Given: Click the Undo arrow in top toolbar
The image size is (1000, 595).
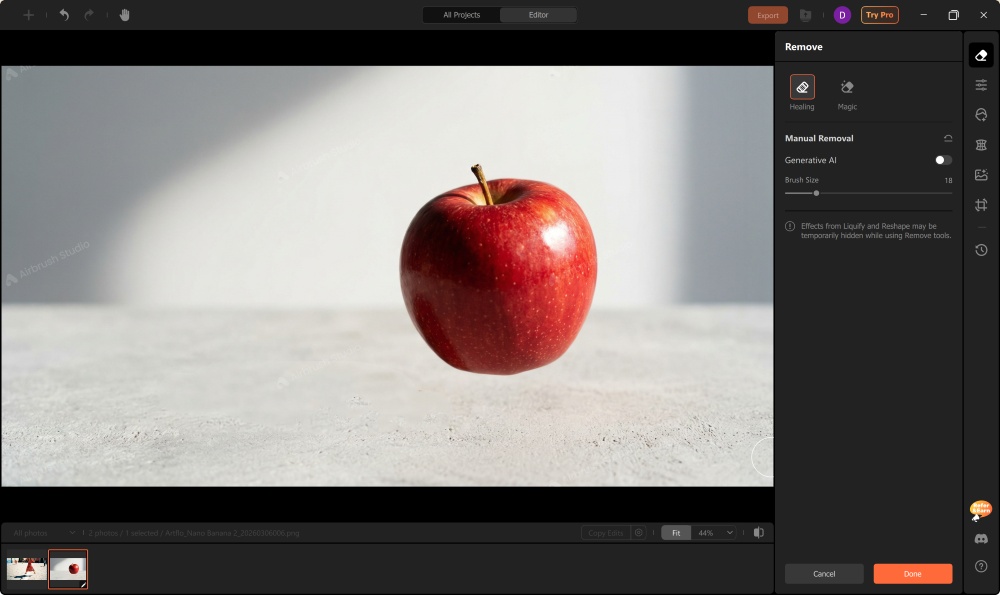Looking at the screenshot, I should click(62, 15).
